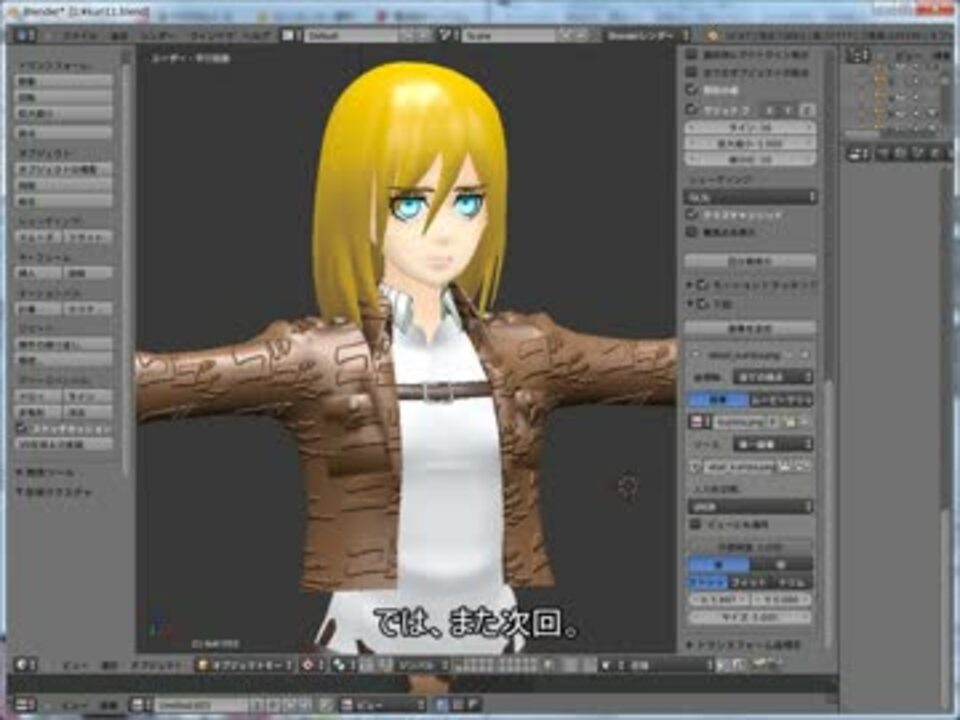Viewport: 960px width, 720px height.
Task: Toggle the Motion Tracking panel checkbox
Action: (x=703, y=285)
